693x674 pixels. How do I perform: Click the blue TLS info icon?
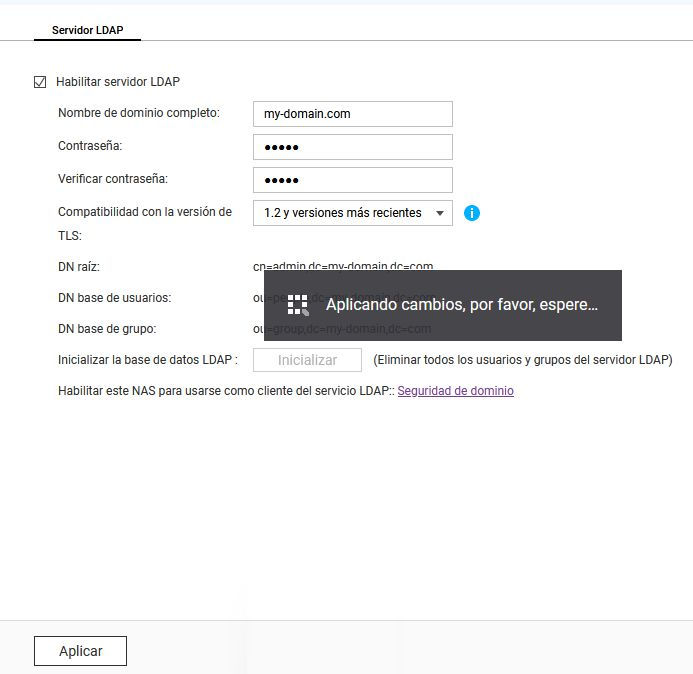(x=472, y=213)
